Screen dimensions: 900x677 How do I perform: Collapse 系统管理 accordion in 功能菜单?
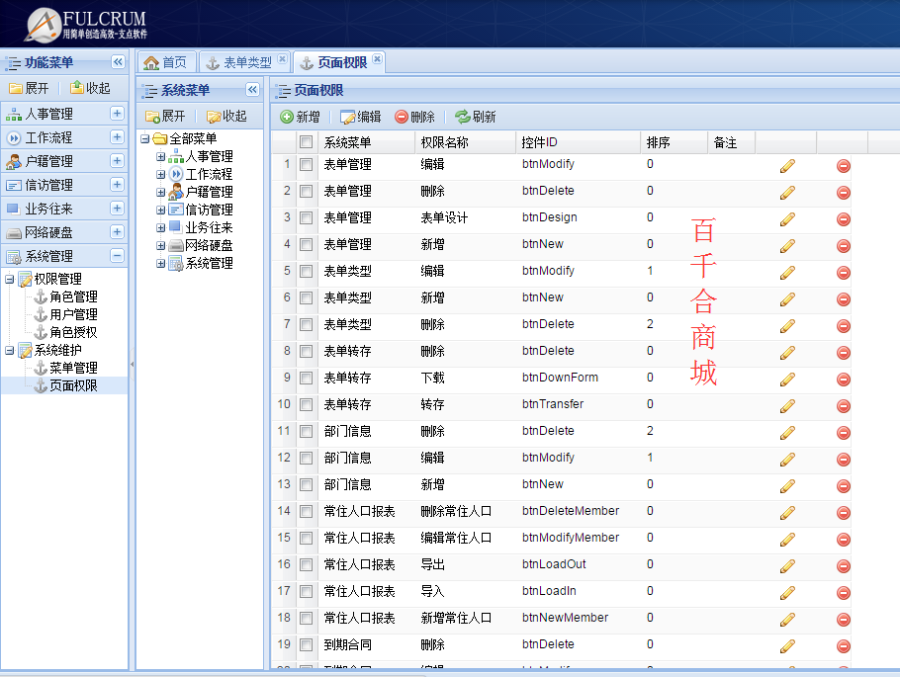coord(117,256)
